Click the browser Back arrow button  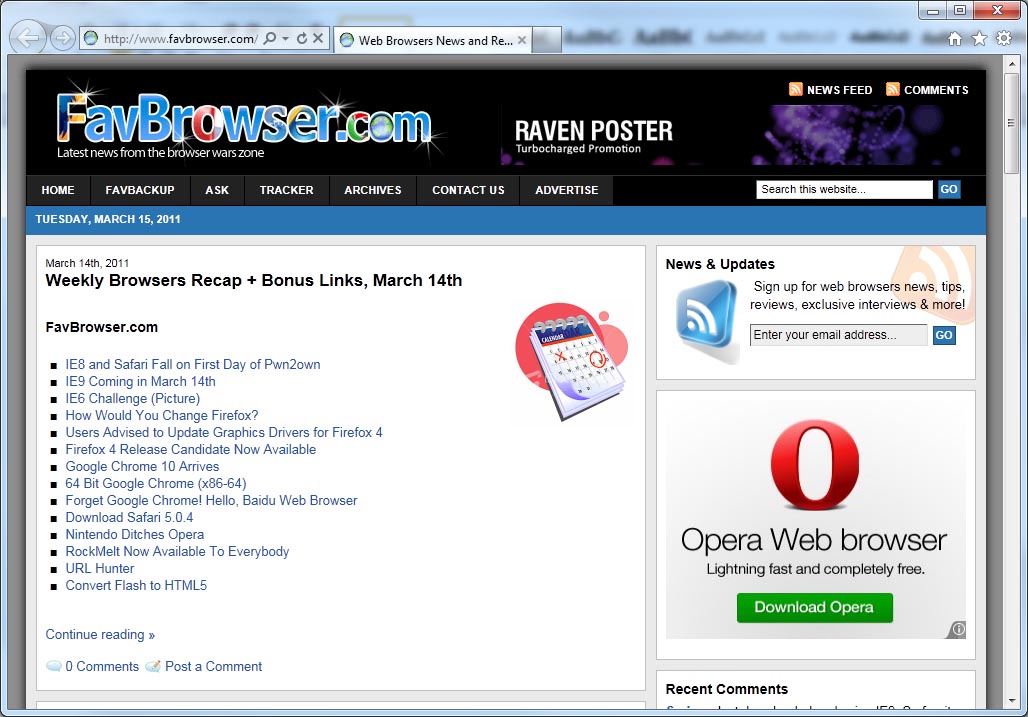[29, 38]
